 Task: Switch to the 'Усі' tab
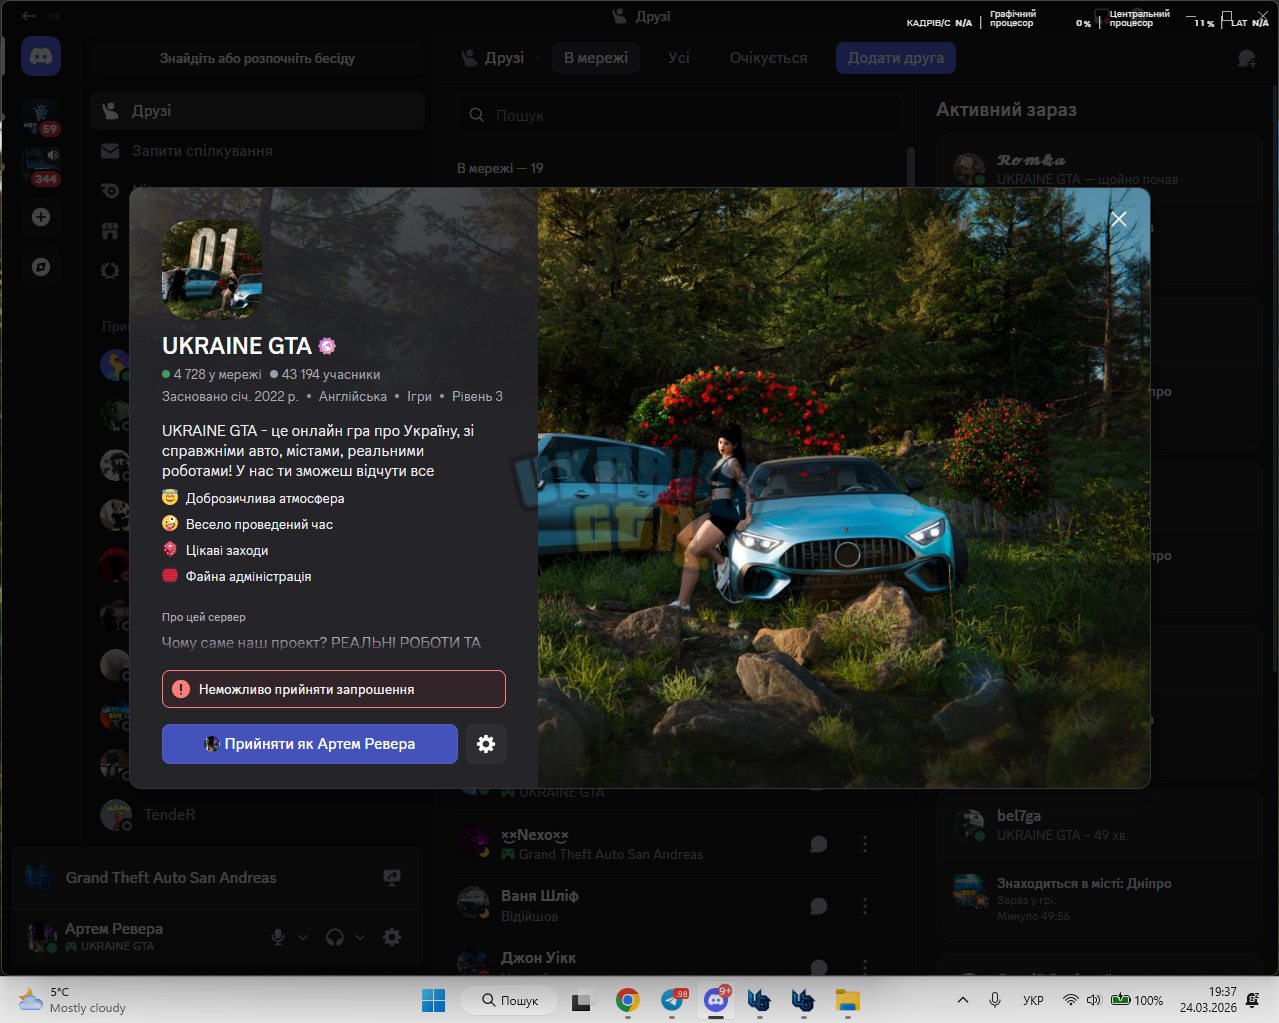[679, 58]
